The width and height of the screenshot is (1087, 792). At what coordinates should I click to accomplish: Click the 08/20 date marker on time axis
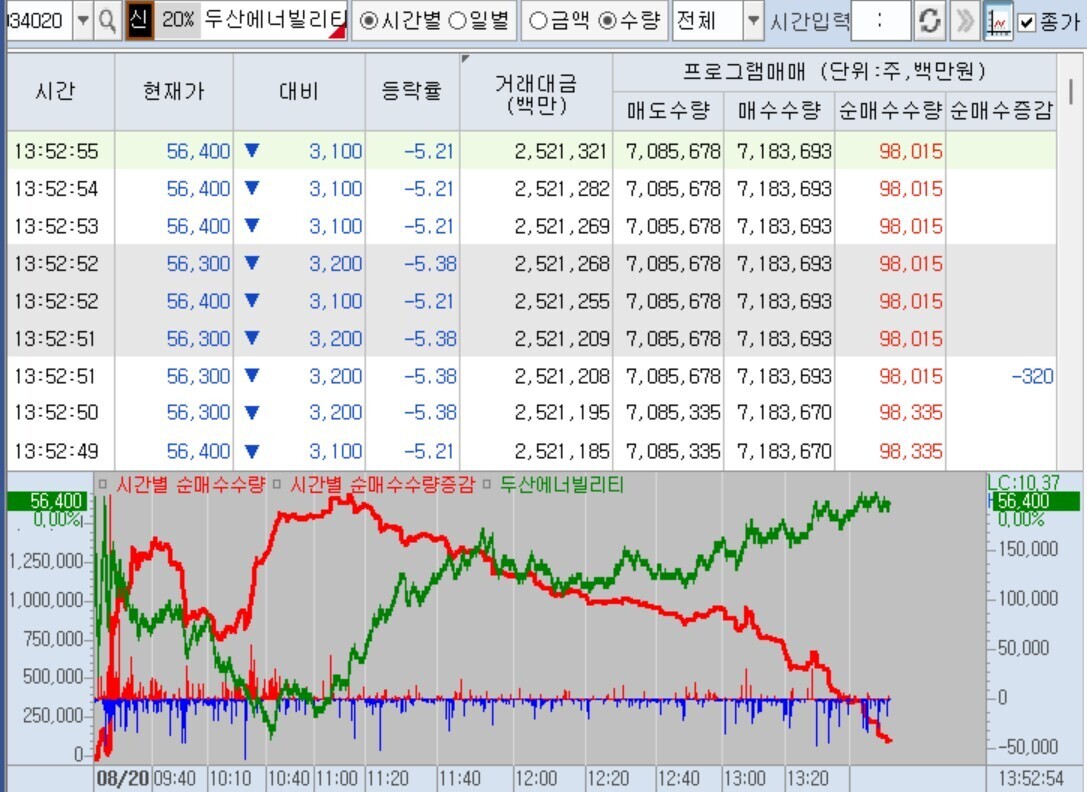123,778
